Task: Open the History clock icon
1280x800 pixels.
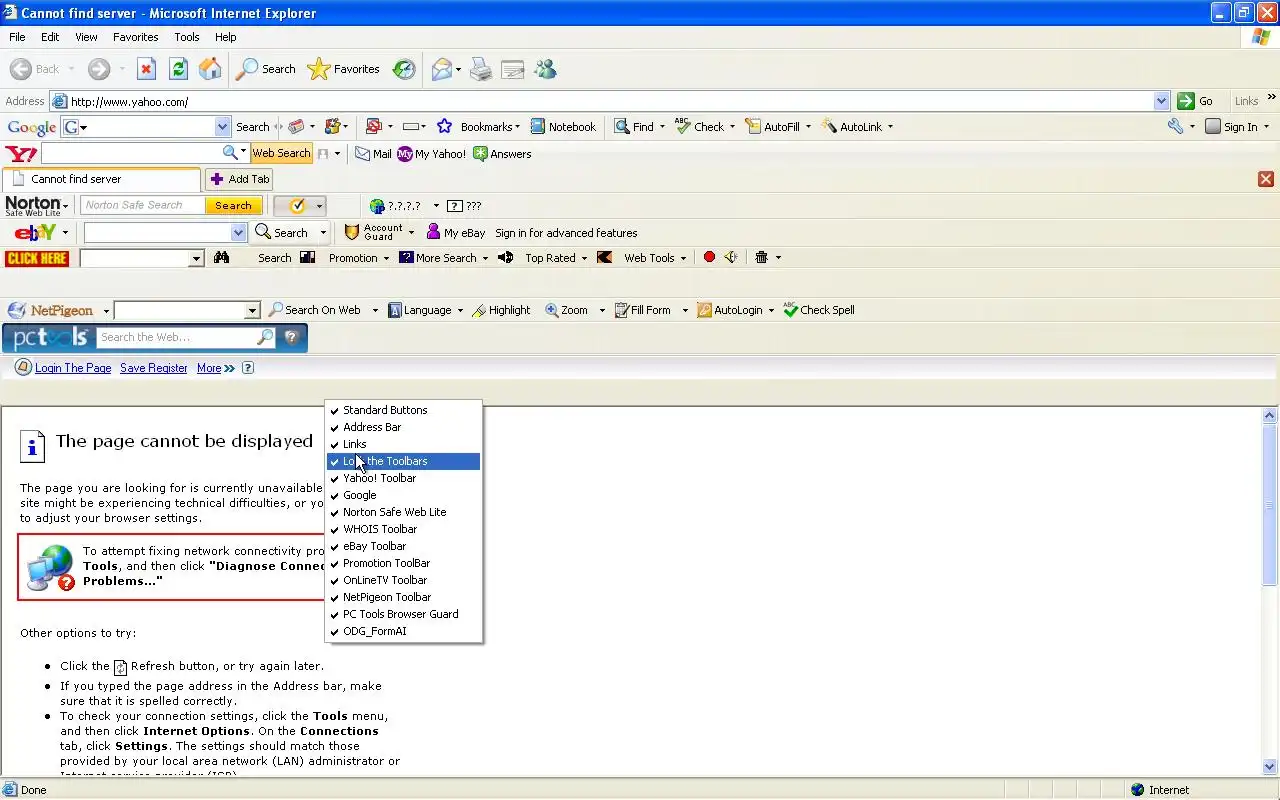Action: click(404, 69)
